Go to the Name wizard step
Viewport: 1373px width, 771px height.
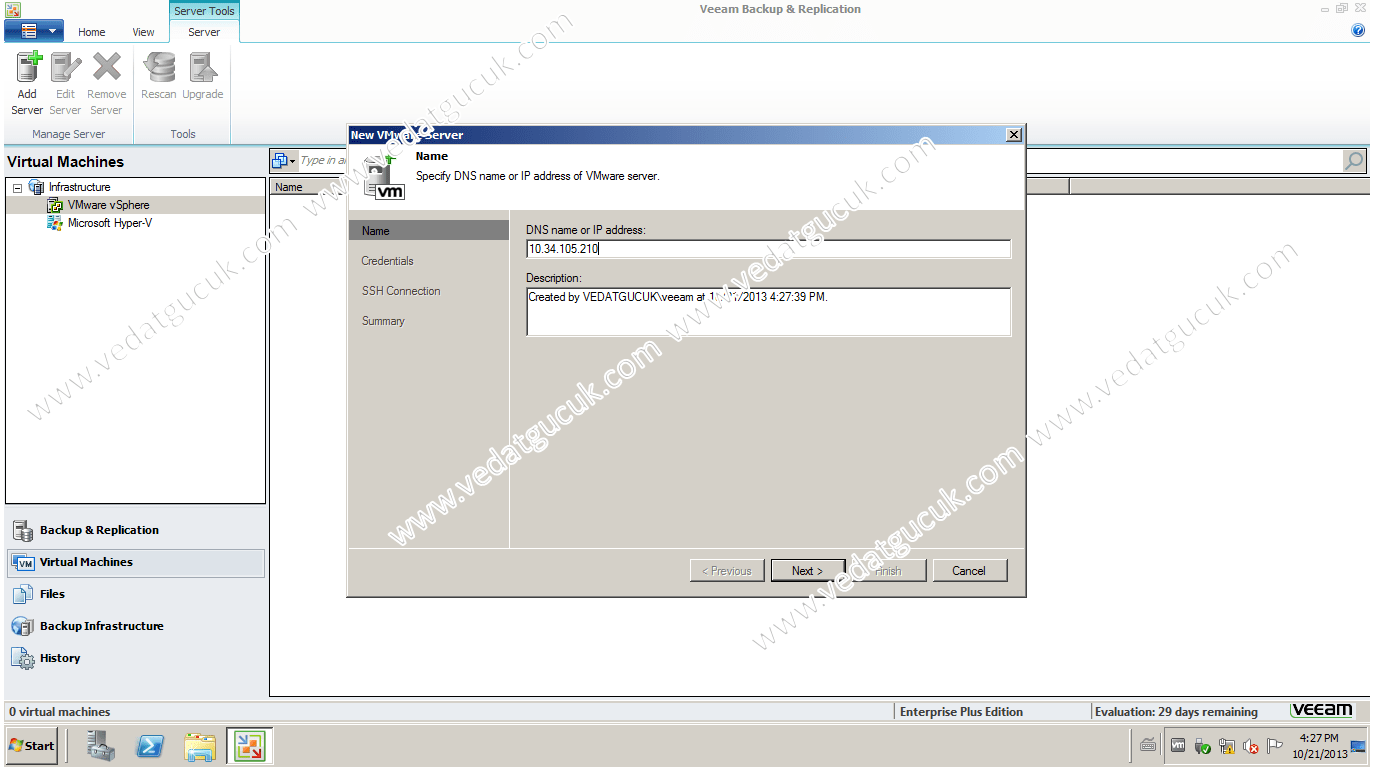pyautogui.click(x=428, y=231)
